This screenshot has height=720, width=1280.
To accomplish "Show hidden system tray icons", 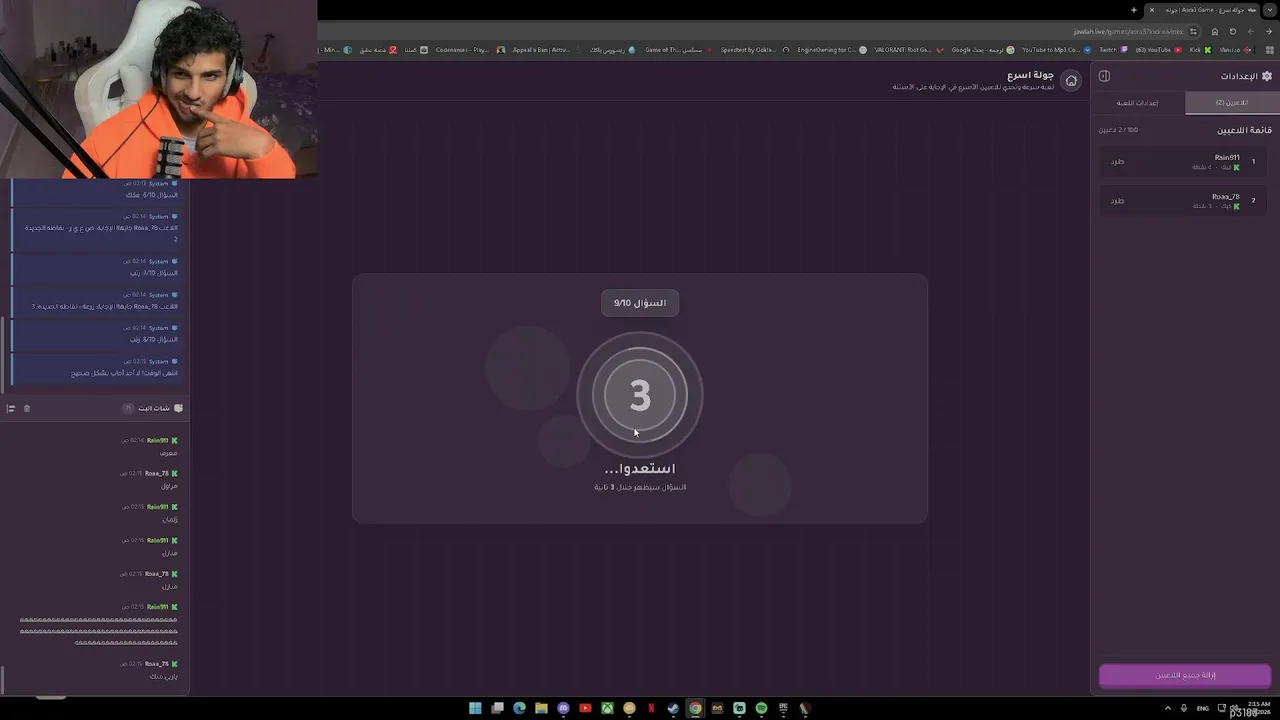I will coord(1168,708).
